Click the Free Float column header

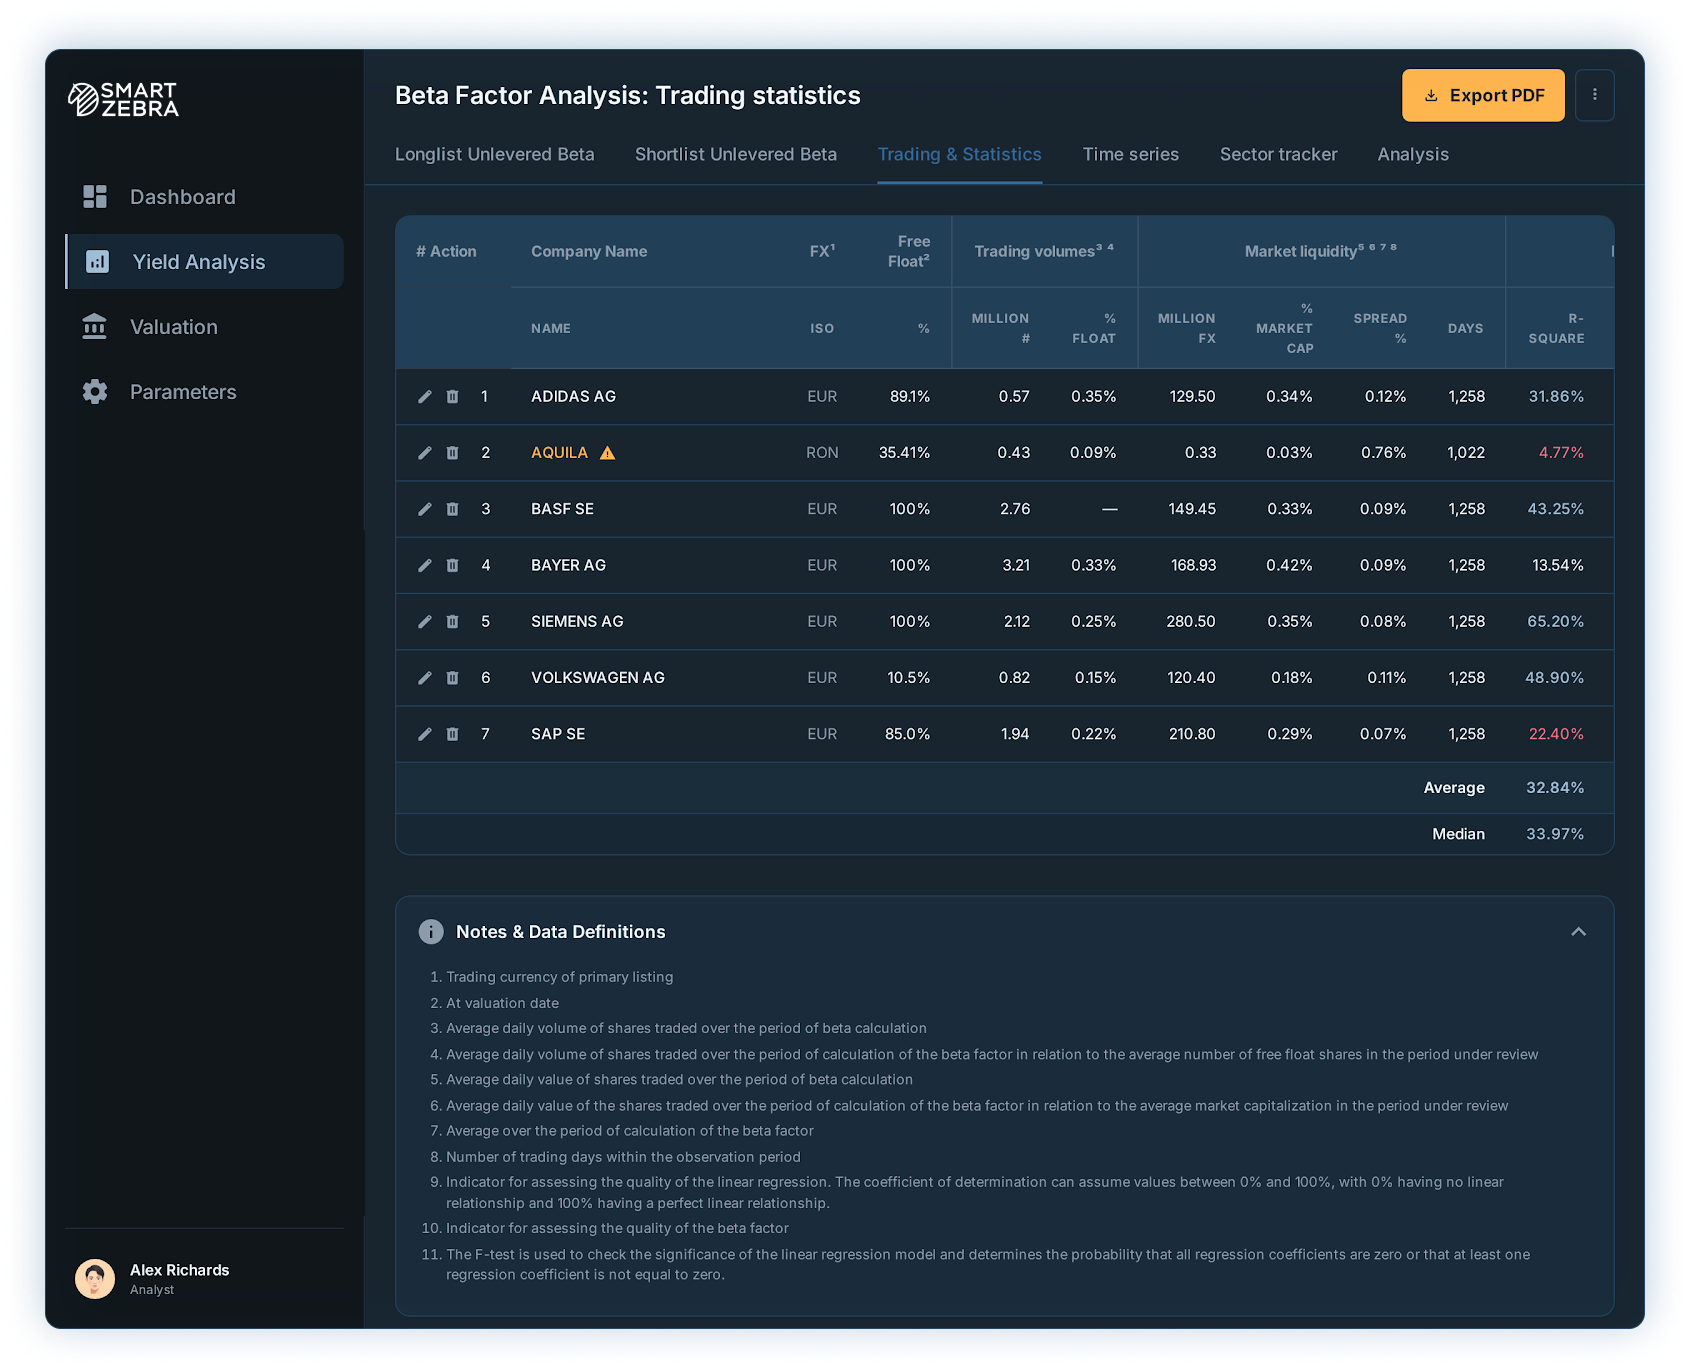pyautogui.click(x=909, y=252)
